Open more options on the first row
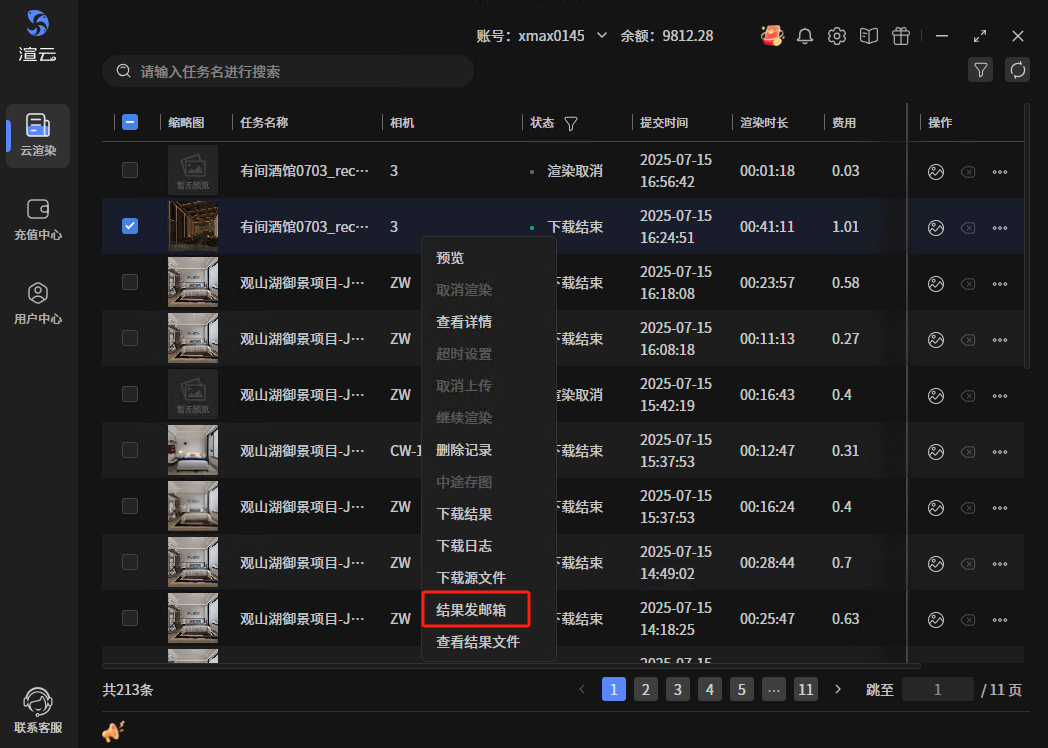 coord(1000,171)
